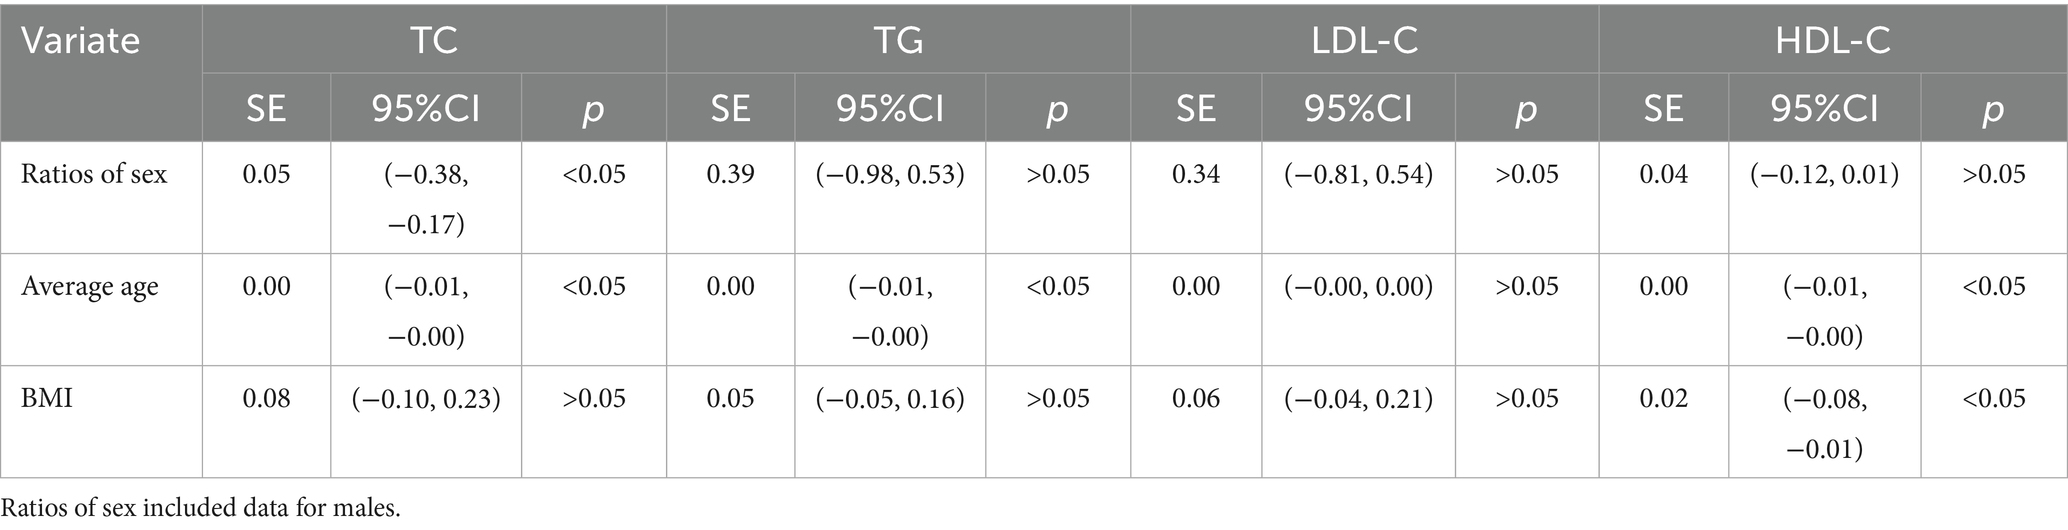Click the footnote about ratios of sex
Screen dimensions: 2068x530
pyautogui.click(x=201, y=508)
